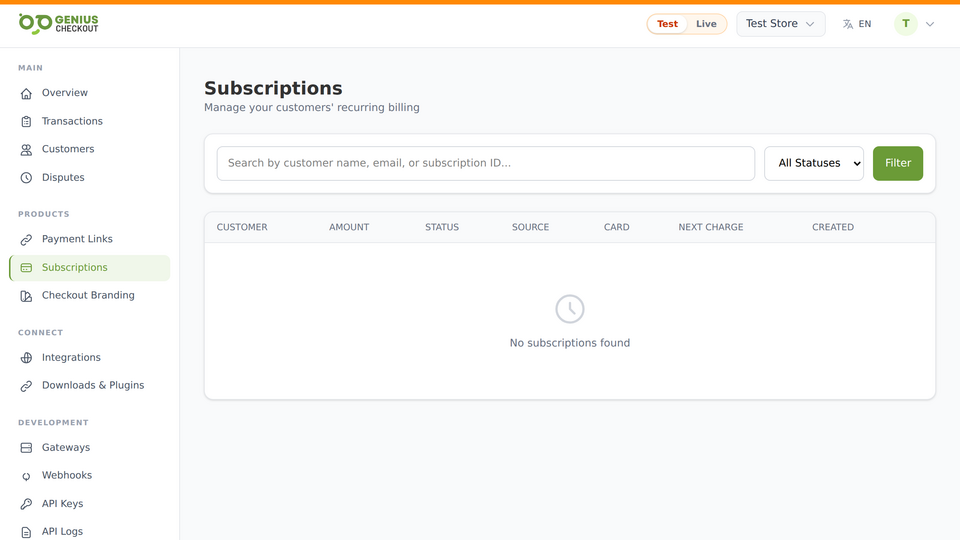Go to Webhooks
The width and height of the screenshot is (960, 540).
[89, 476]
